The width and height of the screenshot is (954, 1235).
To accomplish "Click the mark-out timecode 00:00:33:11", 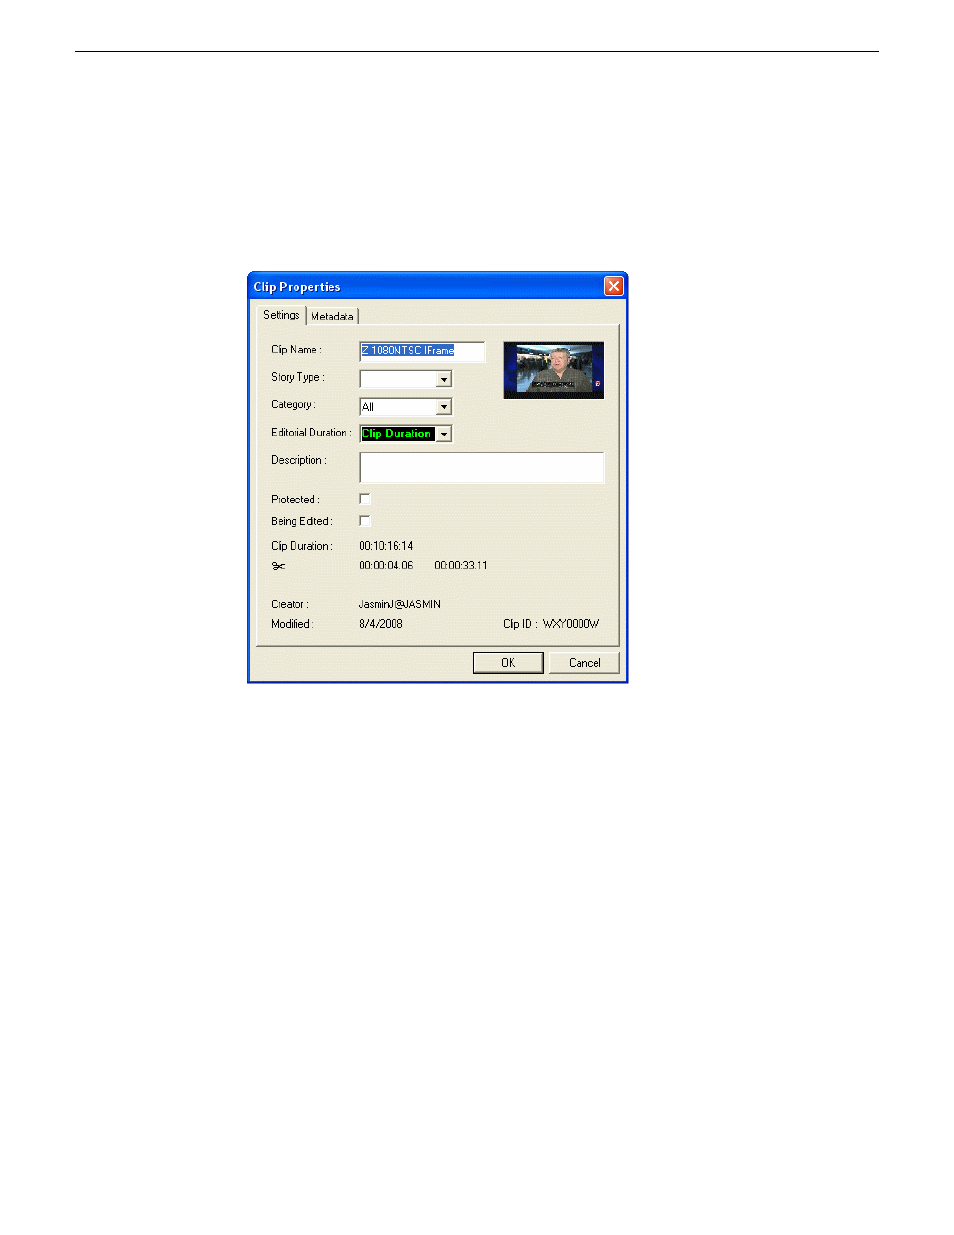I will pyautogui.click(x=461, y=566).
